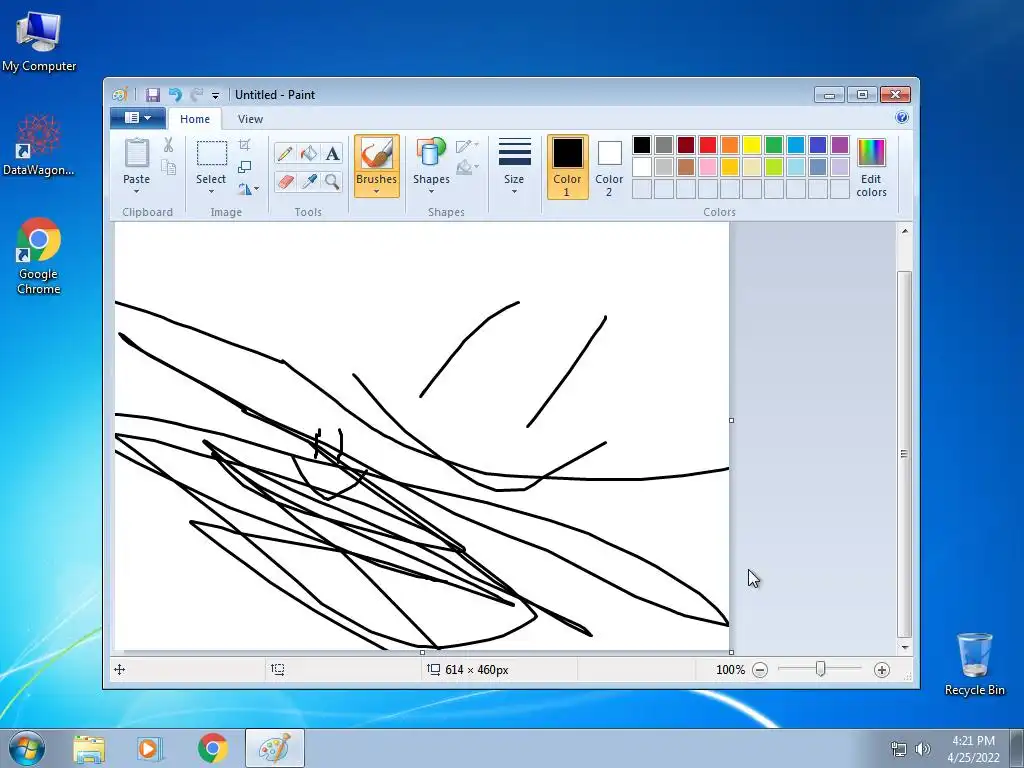This screenshot has width=1024, height=768.
Task: Click the volume speaker tray icon
Action: click(x=923, y=749)
